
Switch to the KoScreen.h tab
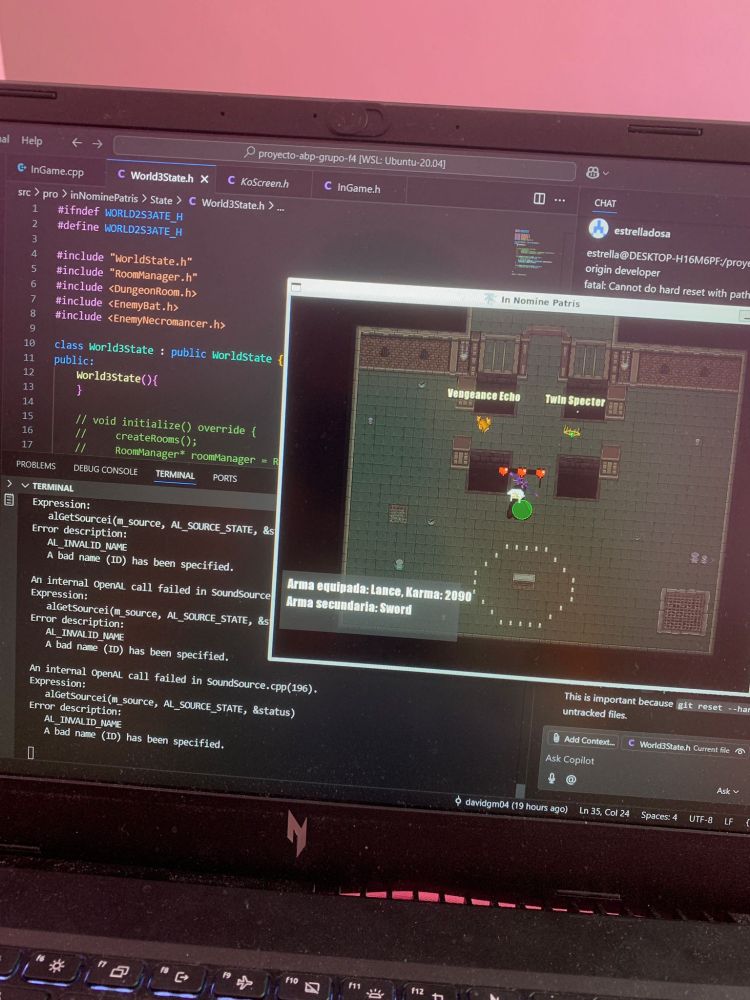[265, 182]
